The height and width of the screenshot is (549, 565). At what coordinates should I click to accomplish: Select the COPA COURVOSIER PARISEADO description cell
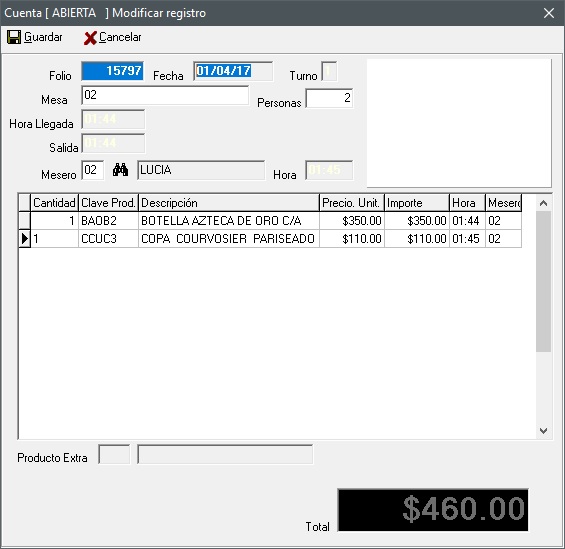coord(229,238)
